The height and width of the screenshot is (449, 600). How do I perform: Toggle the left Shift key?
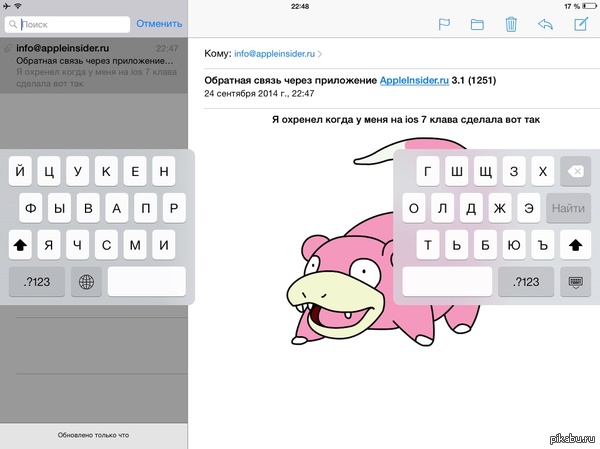[22, 243]
